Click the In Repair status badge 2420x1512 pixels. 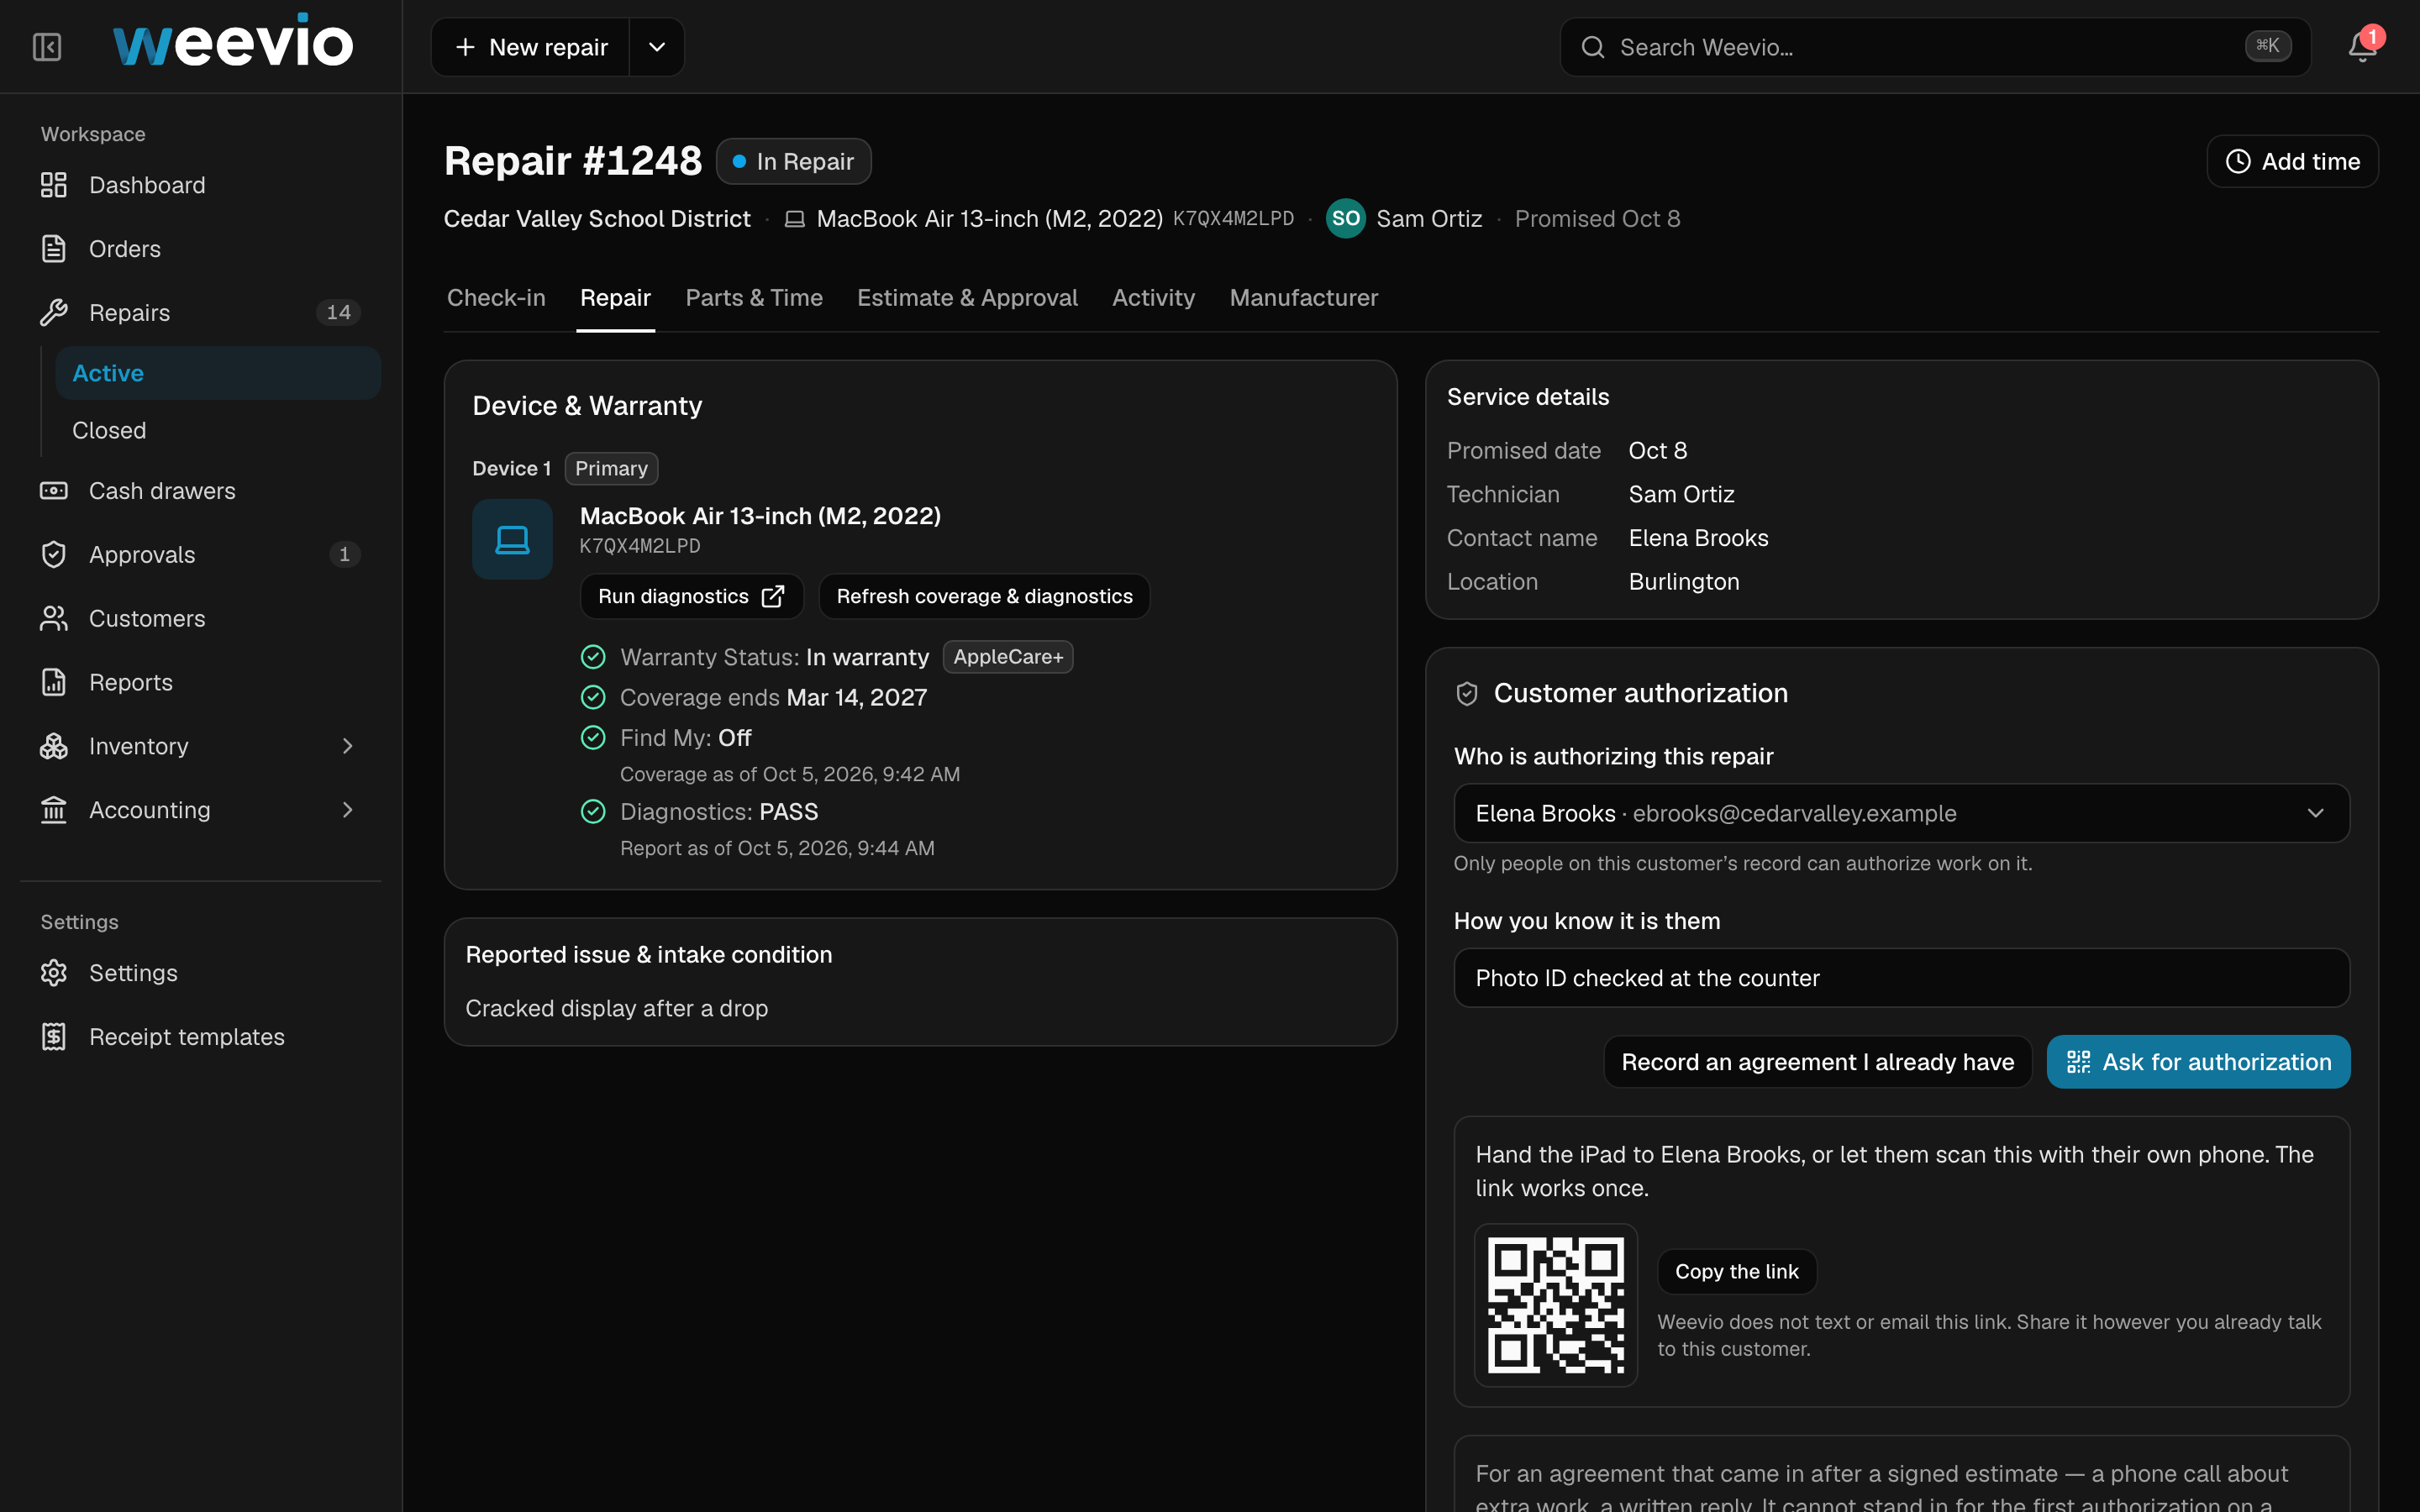point(793,162)
